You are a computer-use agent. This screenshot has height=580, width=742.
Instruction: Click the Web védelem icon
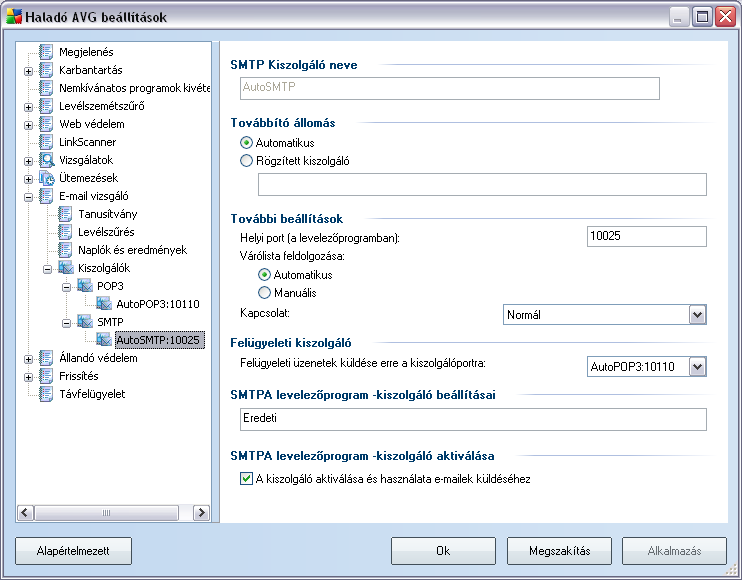tap(46, 124)
